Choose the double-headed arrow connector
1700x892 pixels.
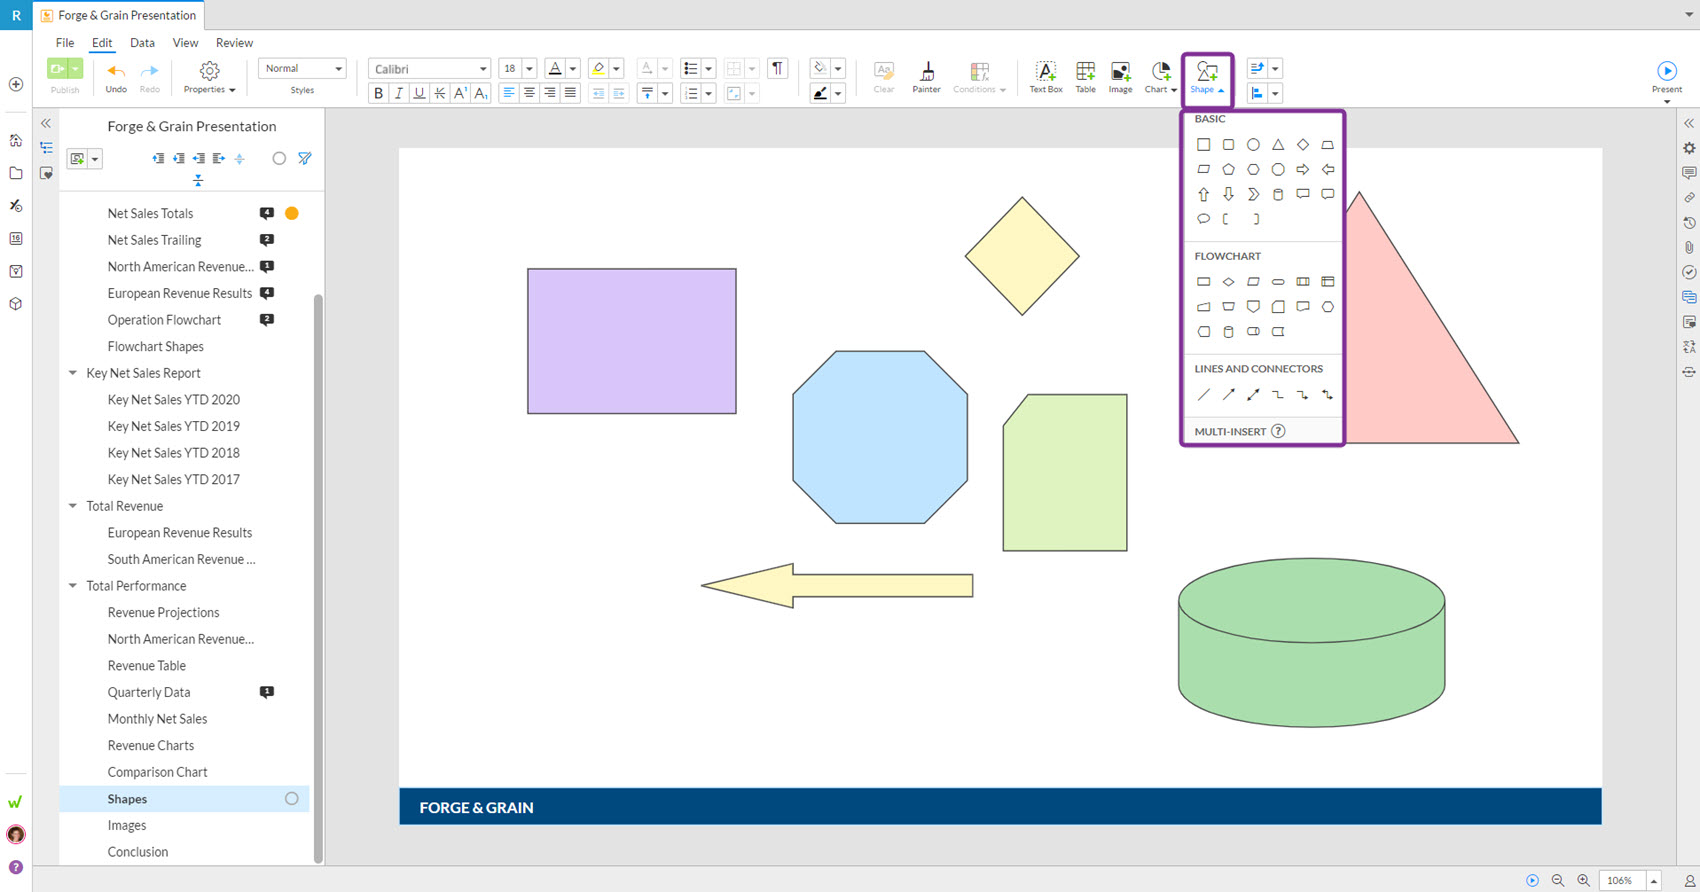click(x=1253, y=395)
